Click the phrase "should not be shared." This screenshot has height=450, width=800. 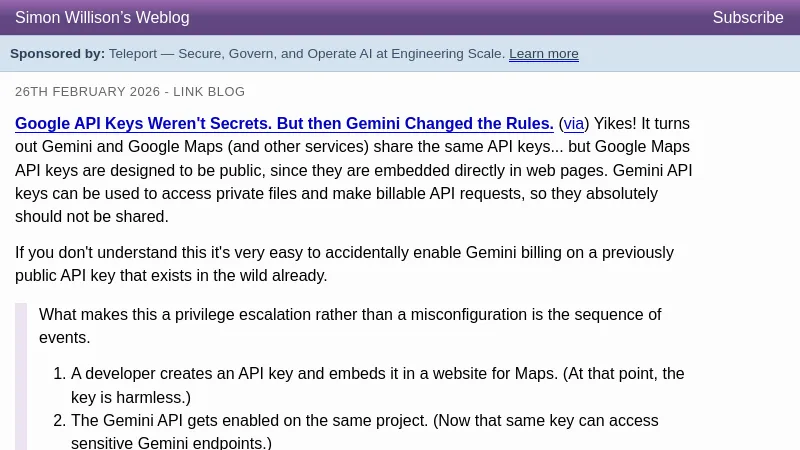(92, 217)
